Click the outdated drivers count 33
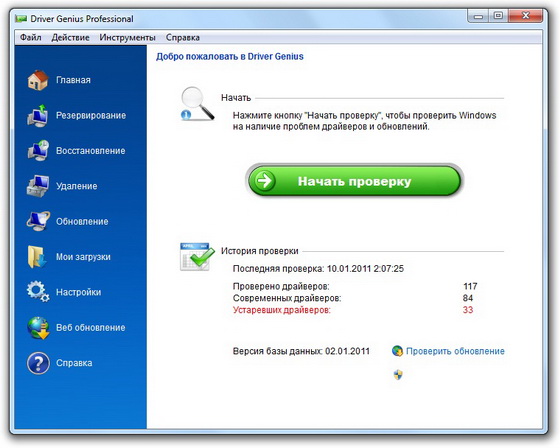Image resolution: width=560 pixels, height=448 pixels. 468,310
